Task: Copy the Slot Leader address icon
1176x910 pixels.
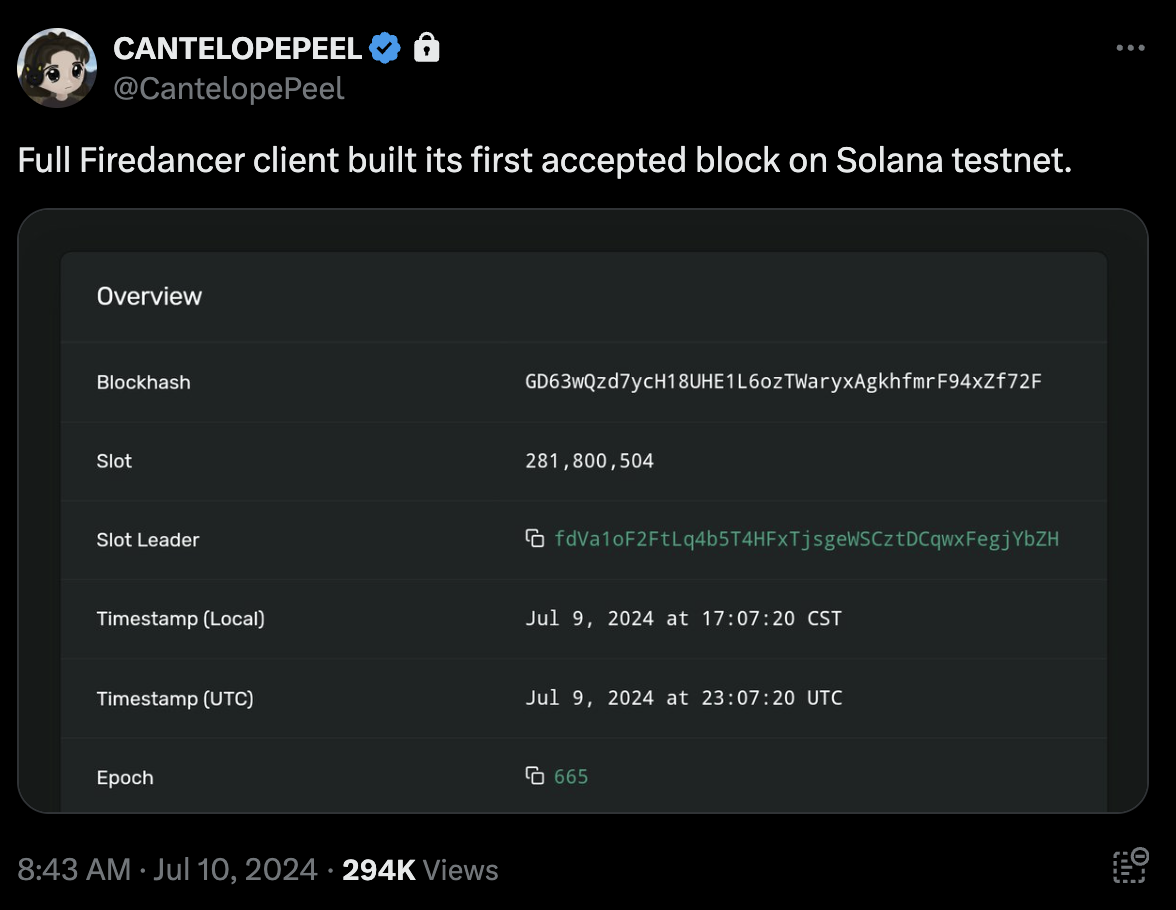Action: [x=535, y=539]
